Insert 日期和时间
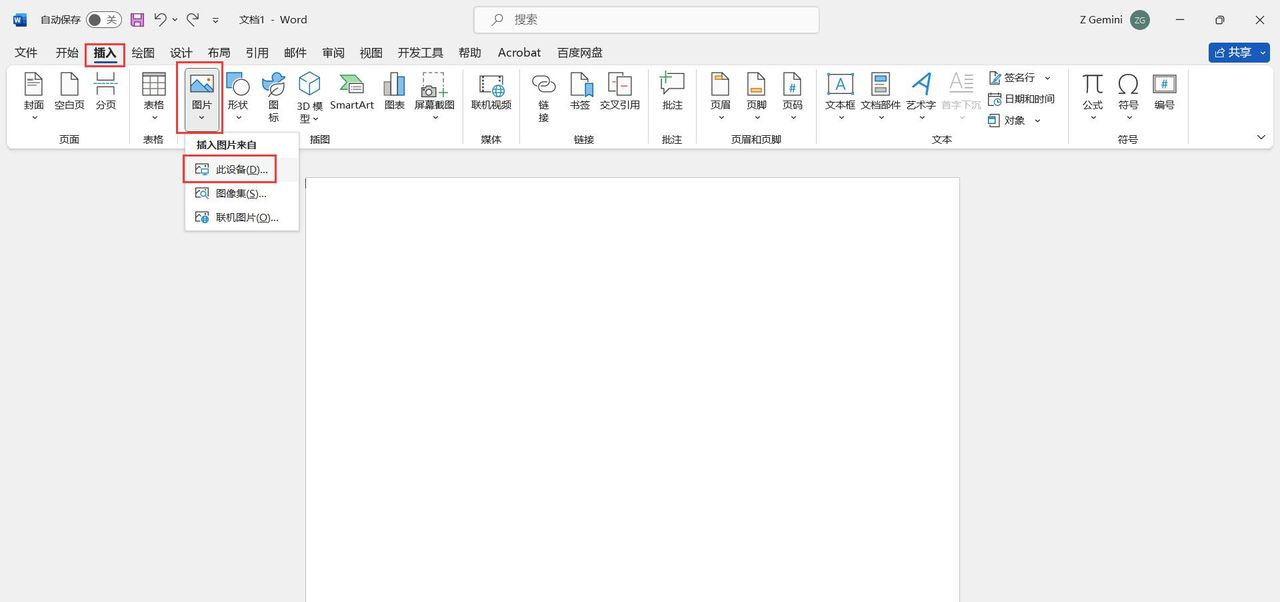 coord(1021,99)
